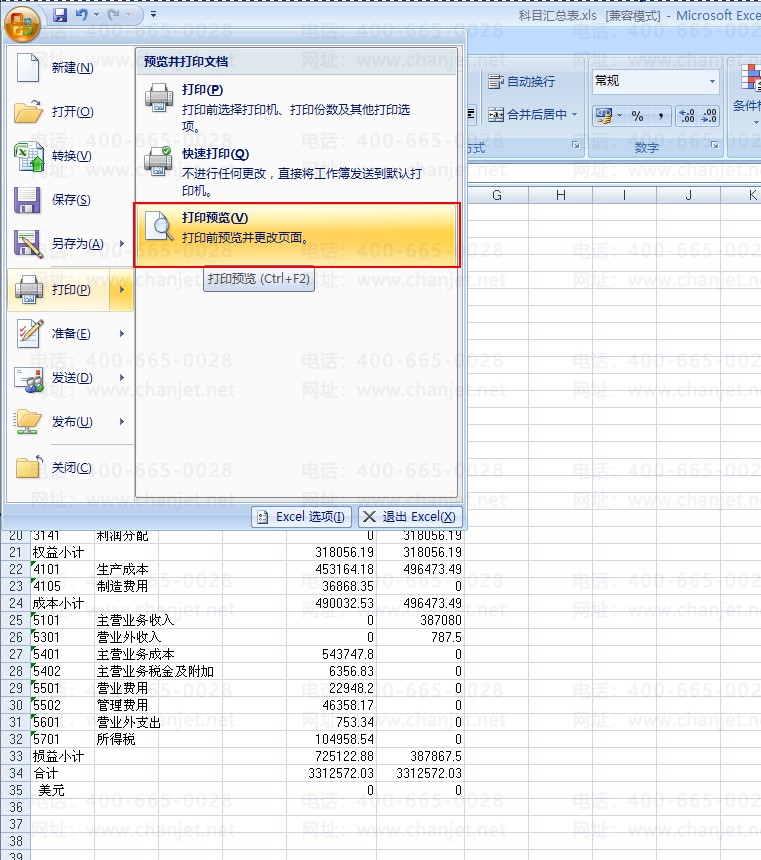The image size is (761, 860).
Task: Click the Open folder icon
Action: 28,111
